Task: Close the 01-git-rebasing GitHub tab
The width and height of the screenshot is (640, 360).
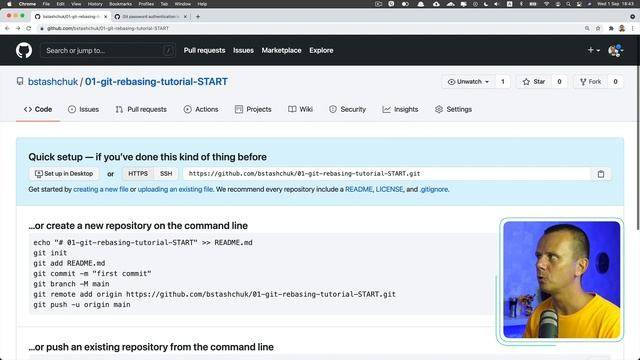Action: pos(105,16)
